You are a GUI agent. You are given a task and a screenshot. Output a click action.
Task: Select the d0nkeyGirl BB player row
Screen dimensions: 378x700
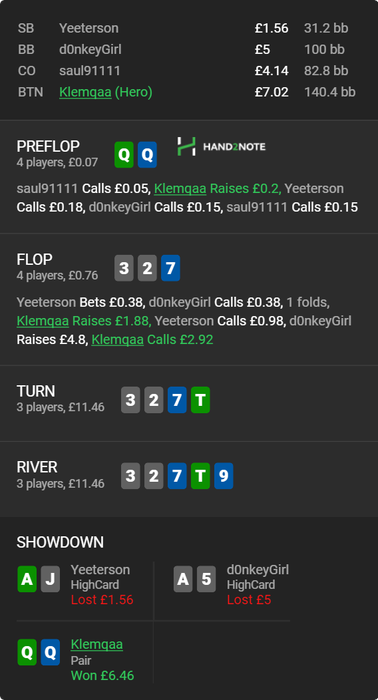tap(187, 50)
